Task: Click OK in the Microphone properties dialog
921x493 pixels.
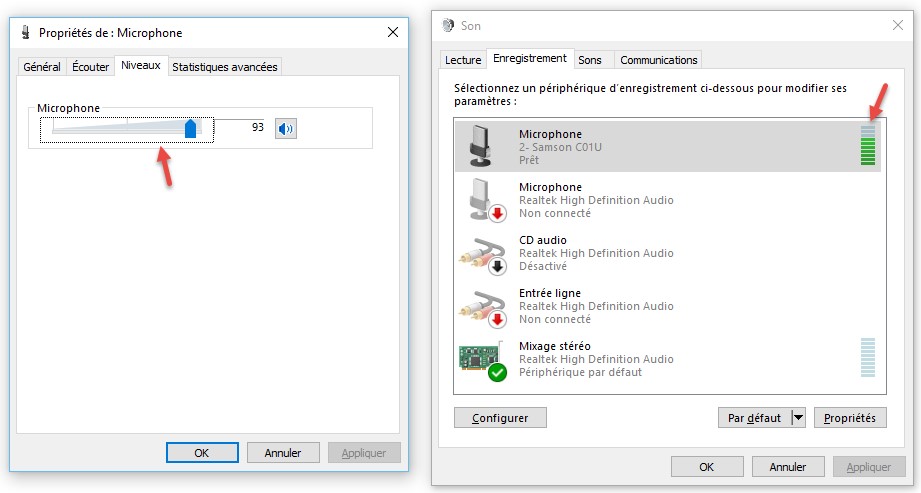Action: [x=202, y=452]
